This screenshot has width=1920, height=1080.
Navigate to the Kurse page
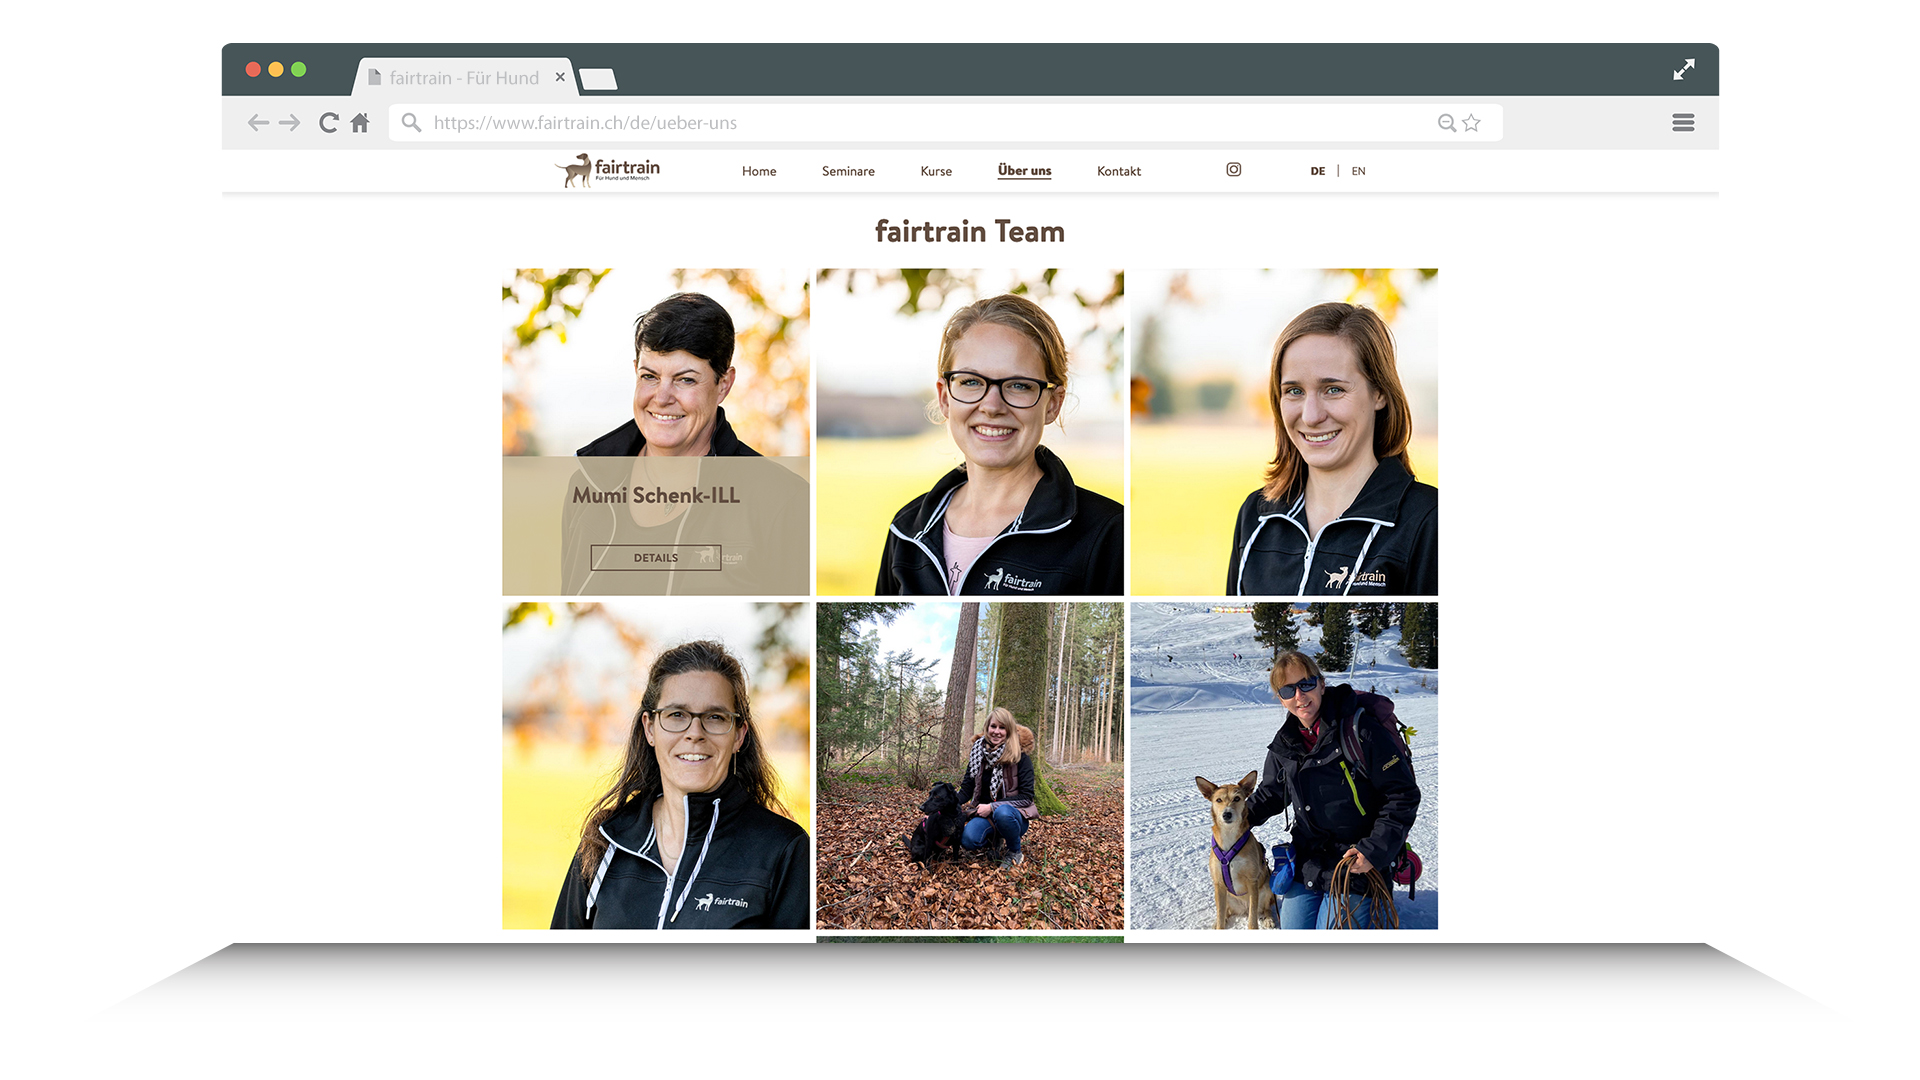[x=936, y=171]
